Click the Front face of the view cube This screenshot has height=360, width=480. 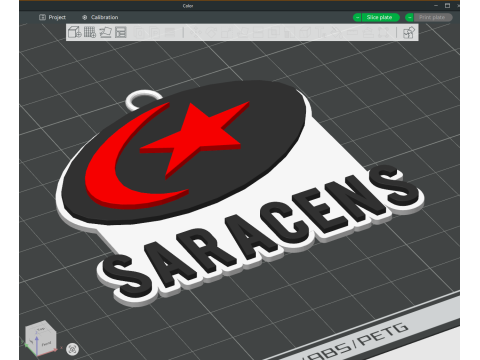(46, 343)
